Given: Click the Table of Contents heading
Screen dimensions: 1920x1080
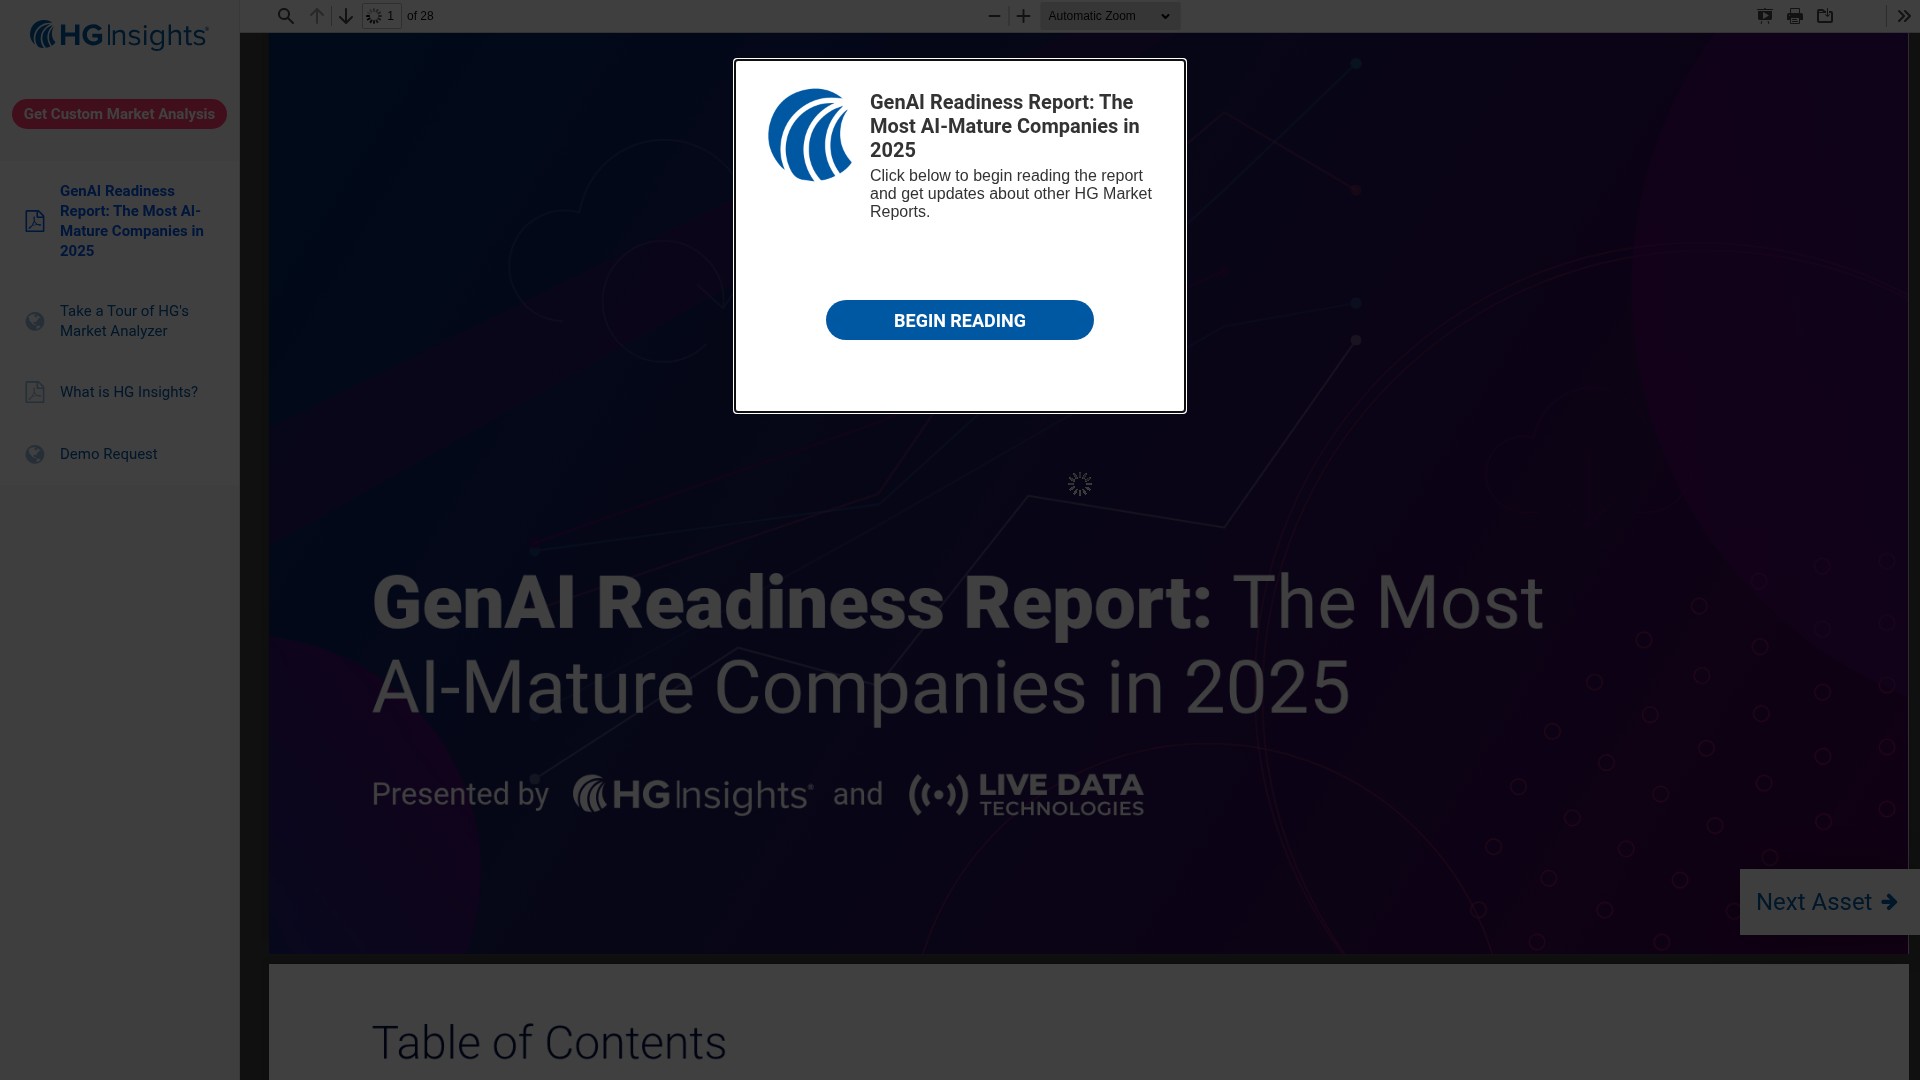Looking at the screenshot, I should pos(549,1043).
